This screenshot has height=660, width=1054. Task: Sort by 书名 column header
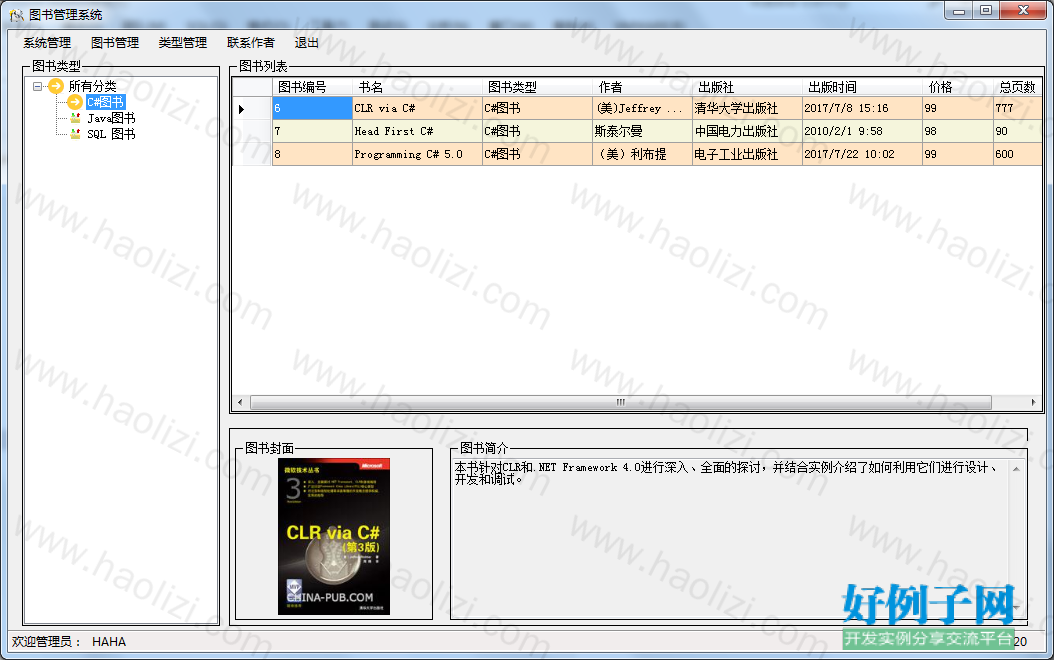click(x=417, y=87)
